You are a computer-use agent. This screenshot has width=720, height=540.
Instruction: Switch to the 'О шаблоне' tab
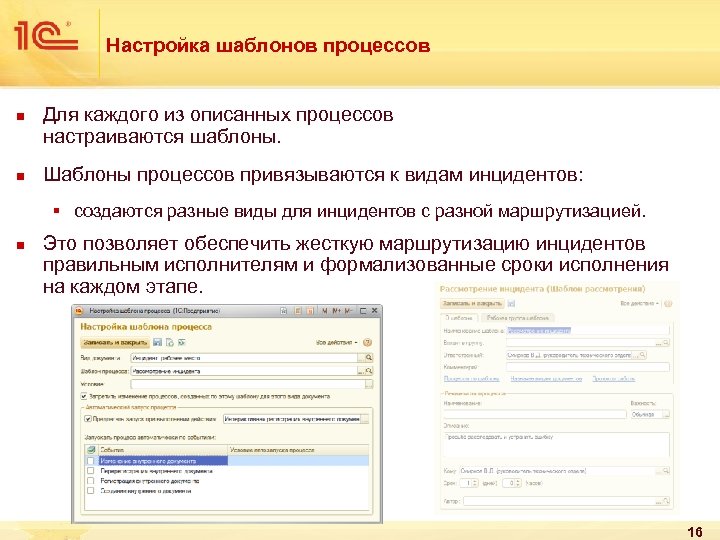pos(459,318)
